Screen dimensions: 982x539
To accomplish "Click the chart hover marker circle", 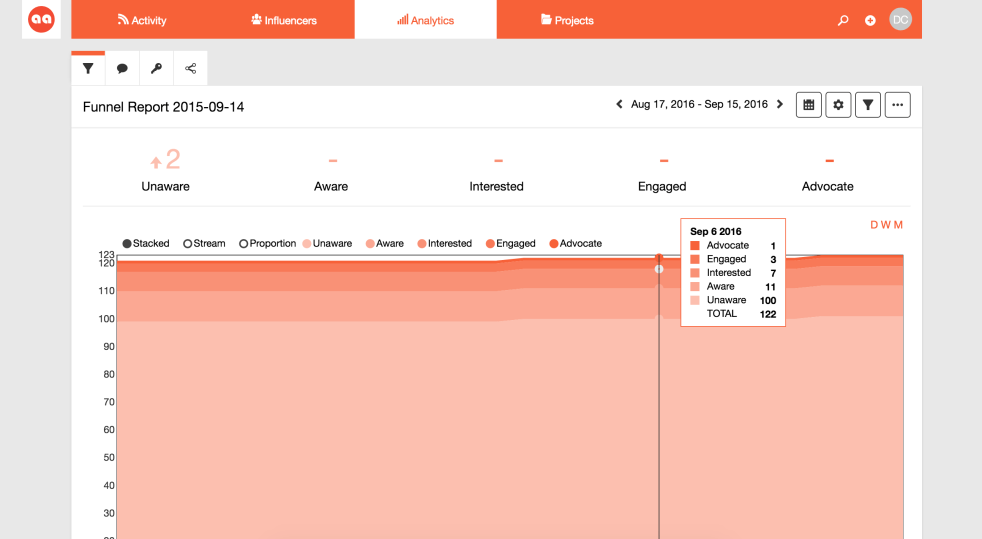I will point(659,269).
